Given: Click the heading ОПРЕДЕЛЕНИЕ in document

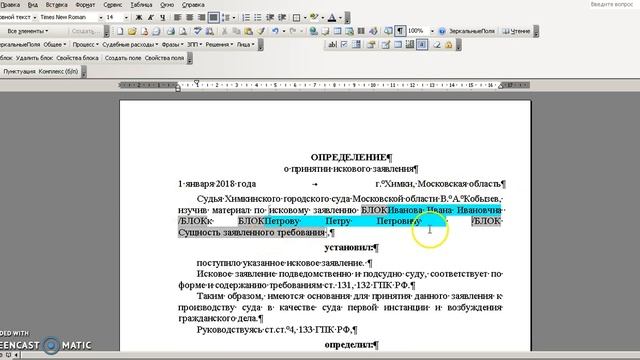Looking at the screenshot, I should pyautogui.click(x=349, y=157).
